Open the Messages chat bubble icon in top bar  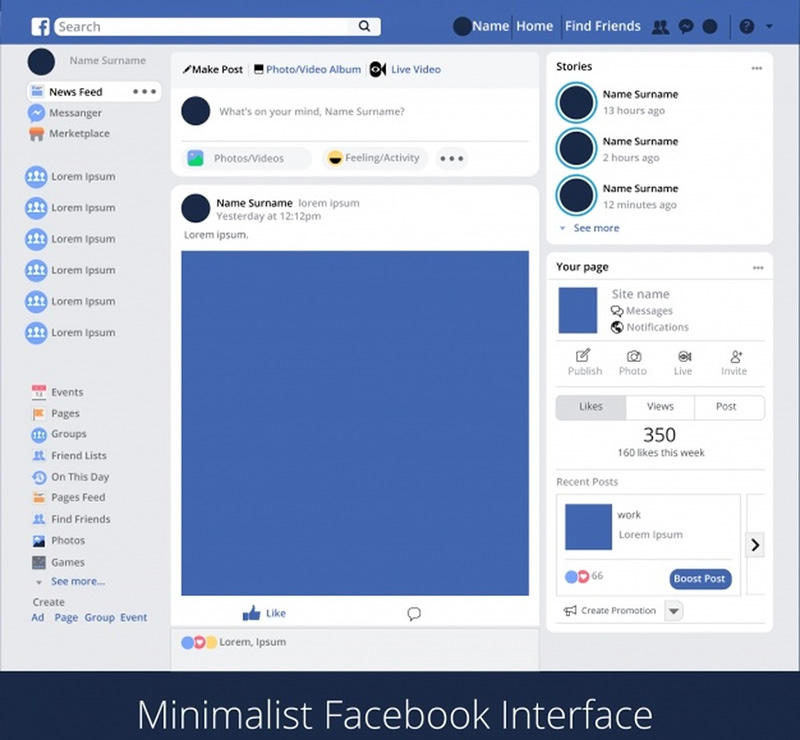coord(685,26)
